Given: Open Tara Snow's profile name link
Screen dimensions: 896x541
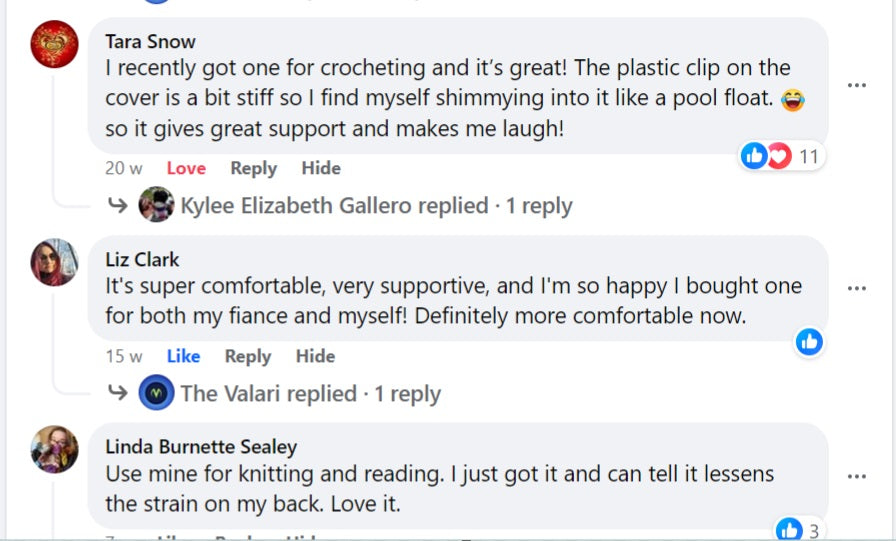Looking at the screenshot, I should [x=150, y=42].
